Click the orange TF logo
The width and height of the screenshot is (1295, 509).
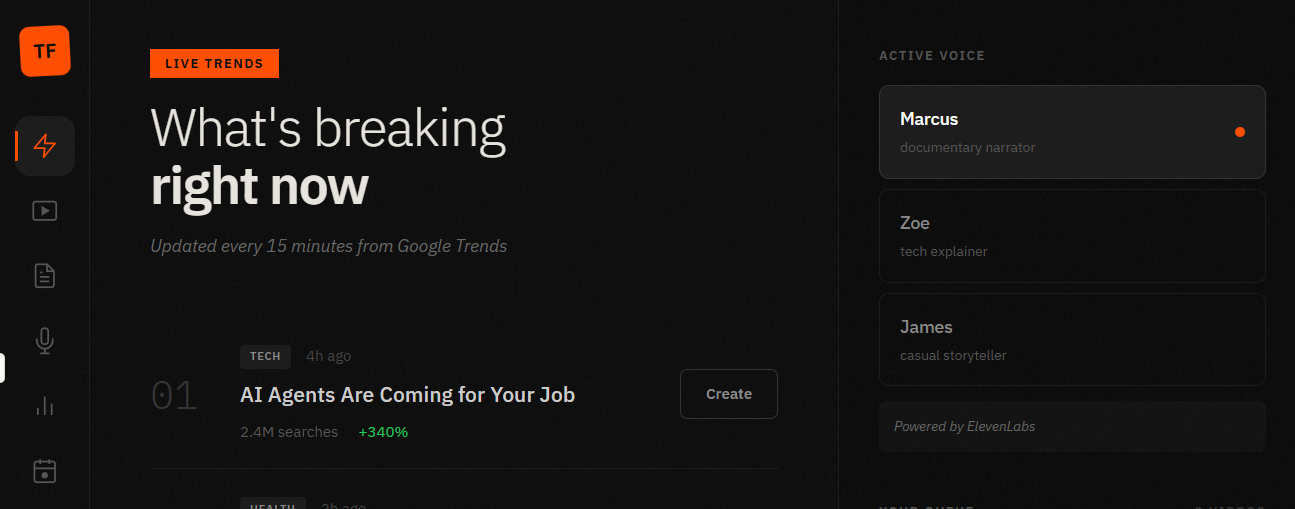(x=44, y=51)
